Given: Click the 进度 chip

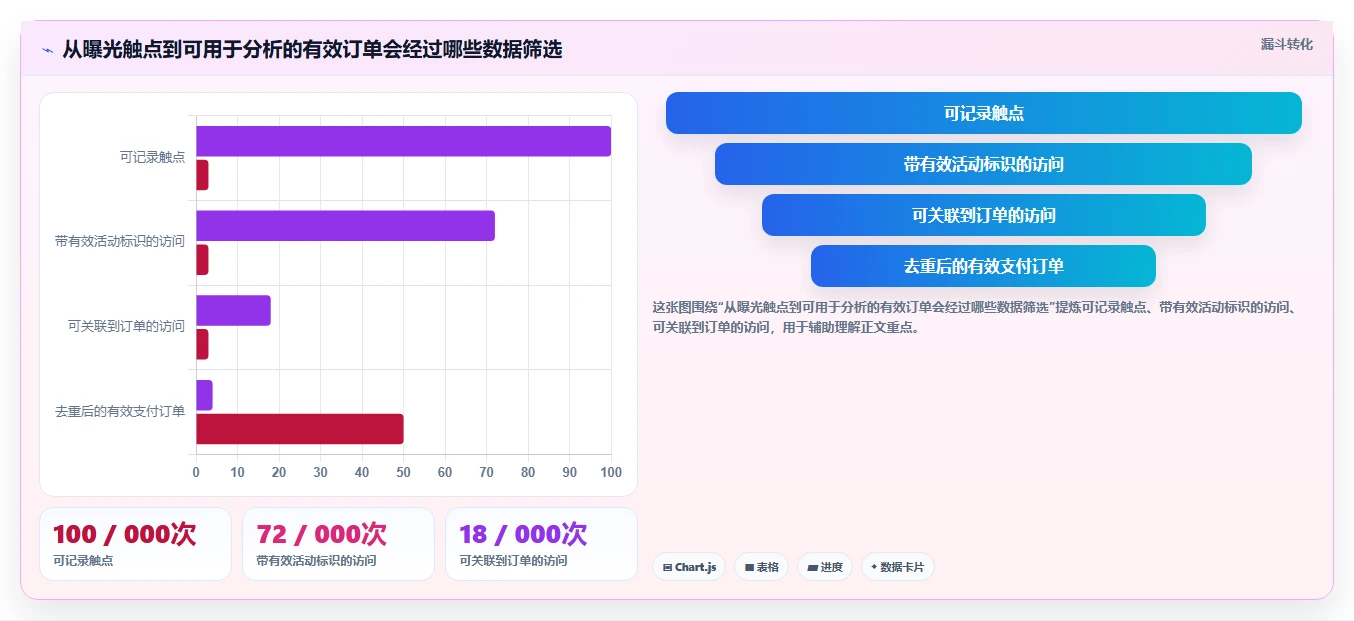Looking at the screenshot, I should pos(825,567).
